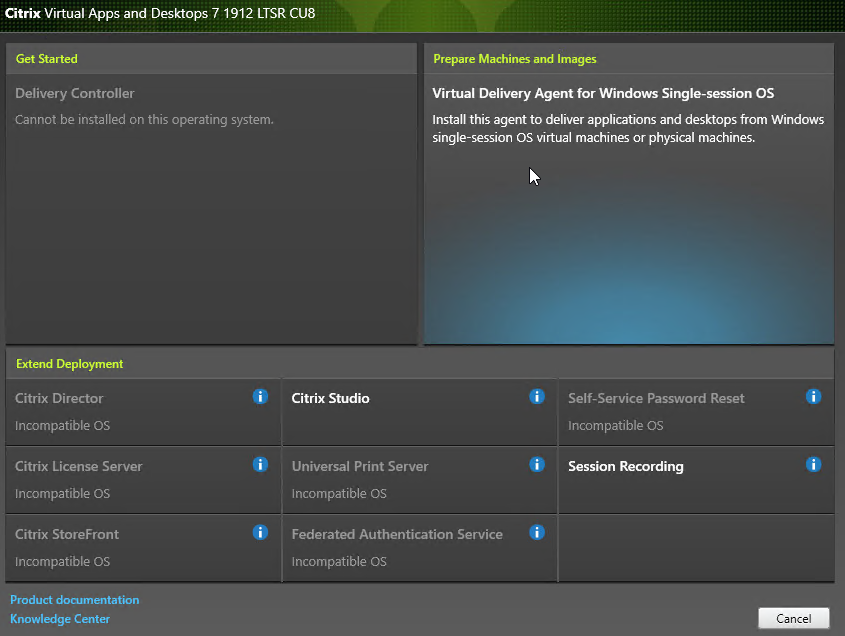Click the Cancel button

click(793, 618)
